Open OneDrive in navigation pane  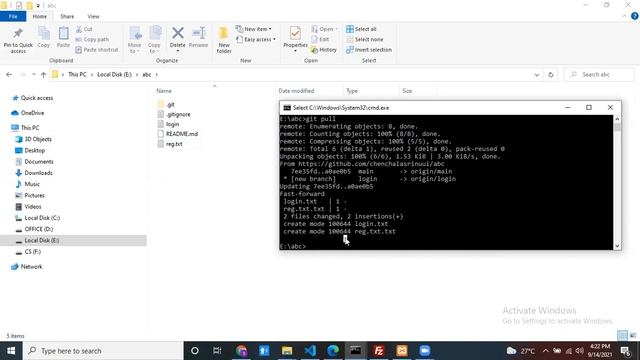(x=28, y=113)
